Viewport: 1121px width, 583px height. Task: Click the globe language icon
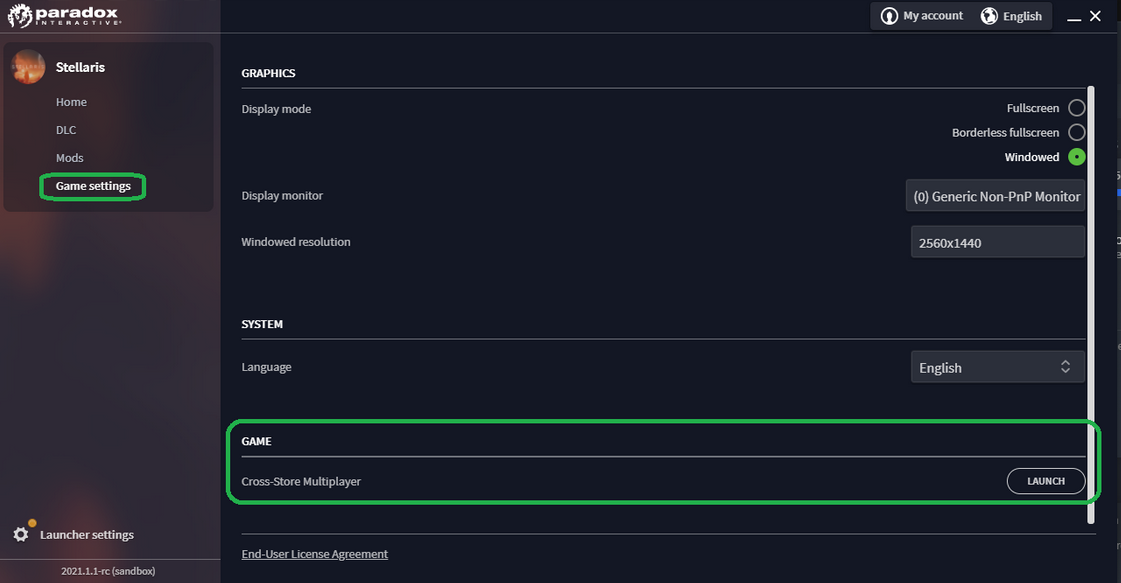(x=989, y=16)
